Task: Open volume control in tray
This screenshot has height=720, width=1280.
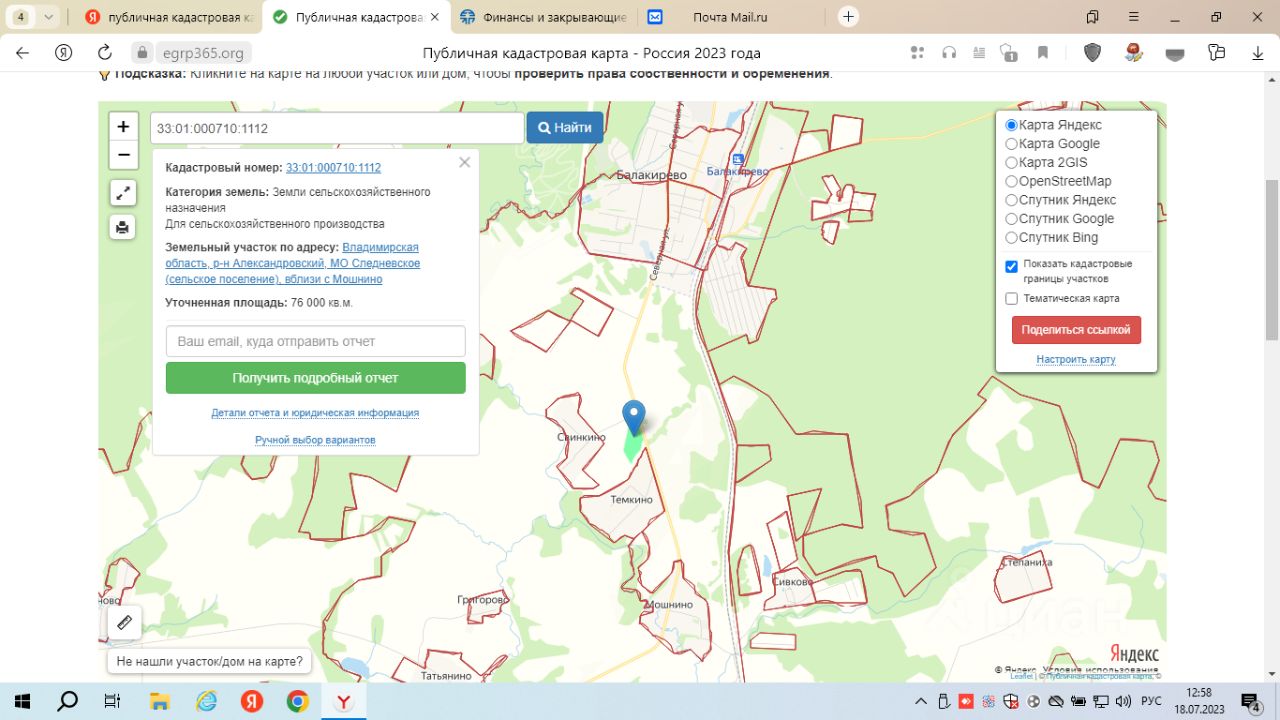Action: point(1122,701)
